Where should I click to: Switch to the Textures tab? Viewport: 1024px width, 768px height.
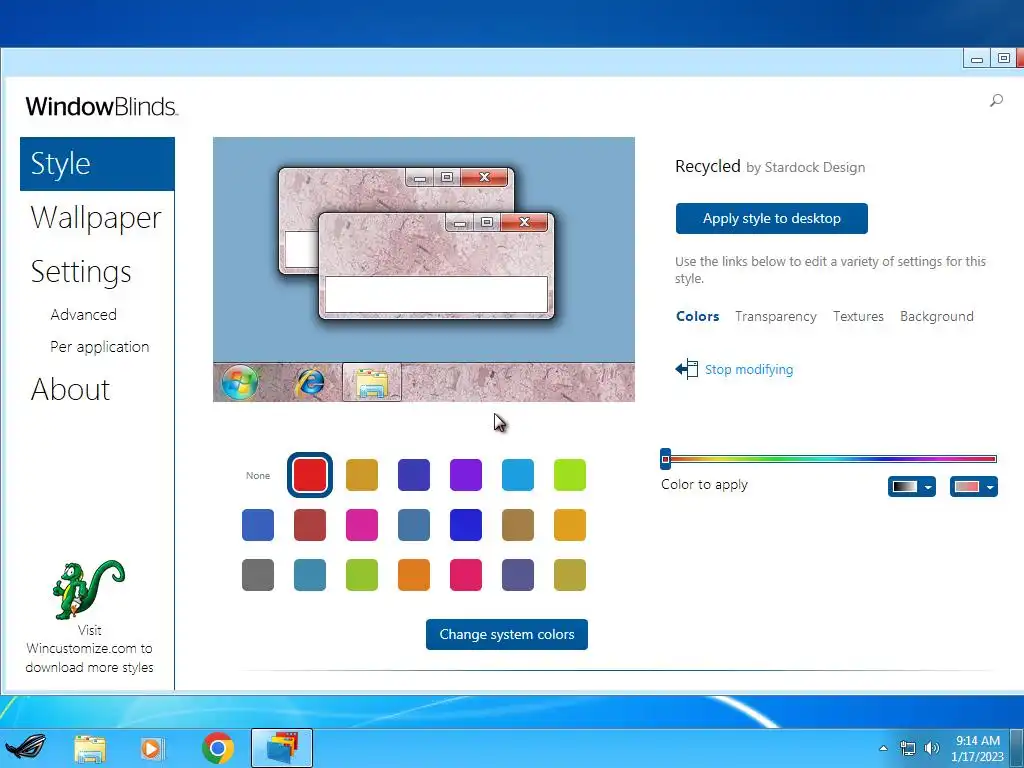(858, 317)
